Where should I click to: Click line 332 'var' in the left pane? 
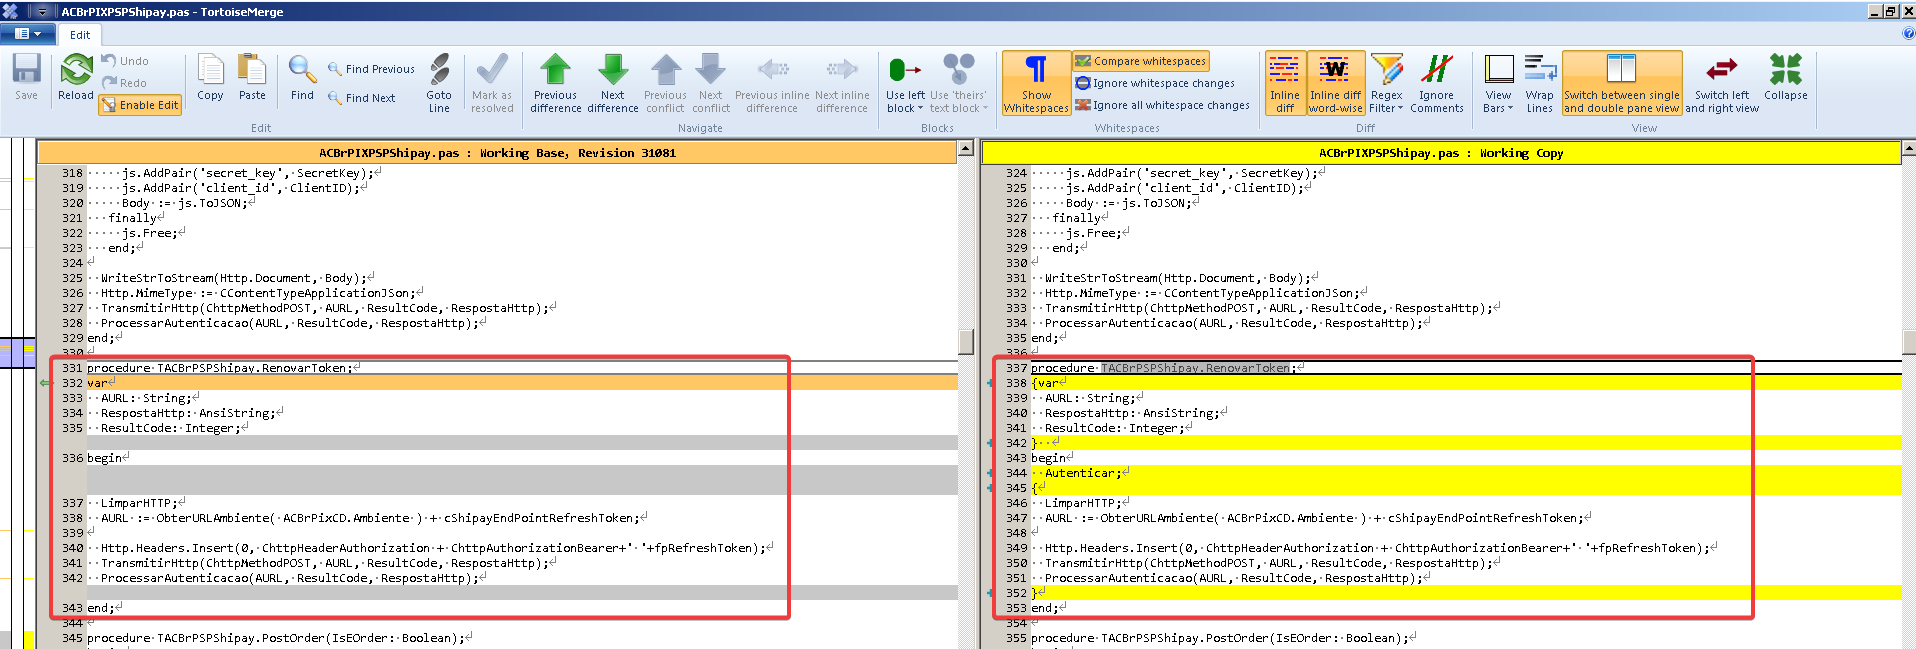pos(521,383)
